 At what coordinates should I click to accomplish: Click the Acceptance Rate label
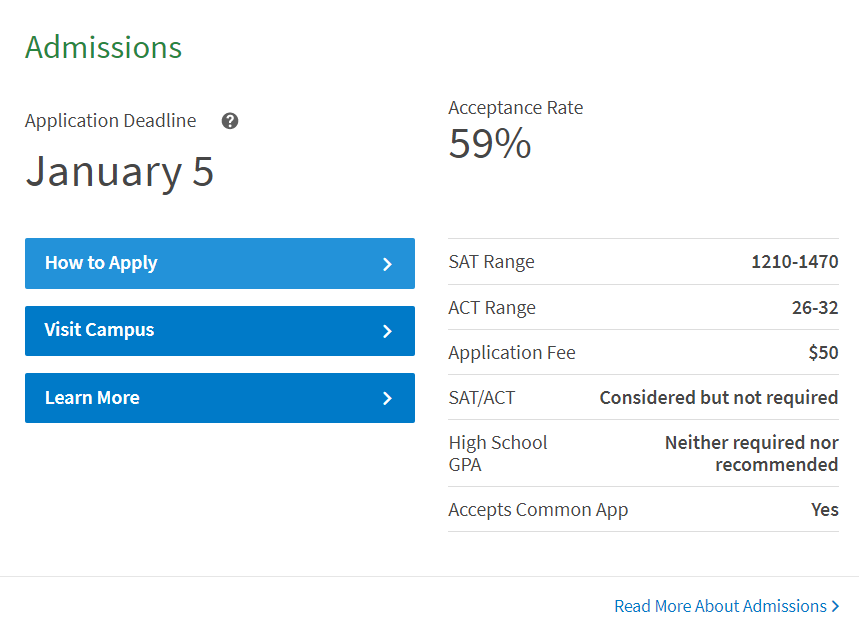pos(515,108)
